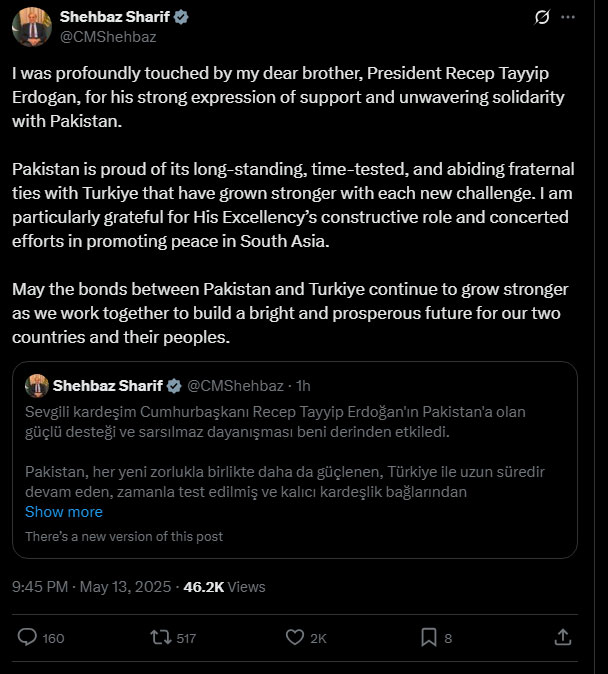Open "There's a new version of this post"
Viewport: 608px width, 674px height.
tap(124, 536)
